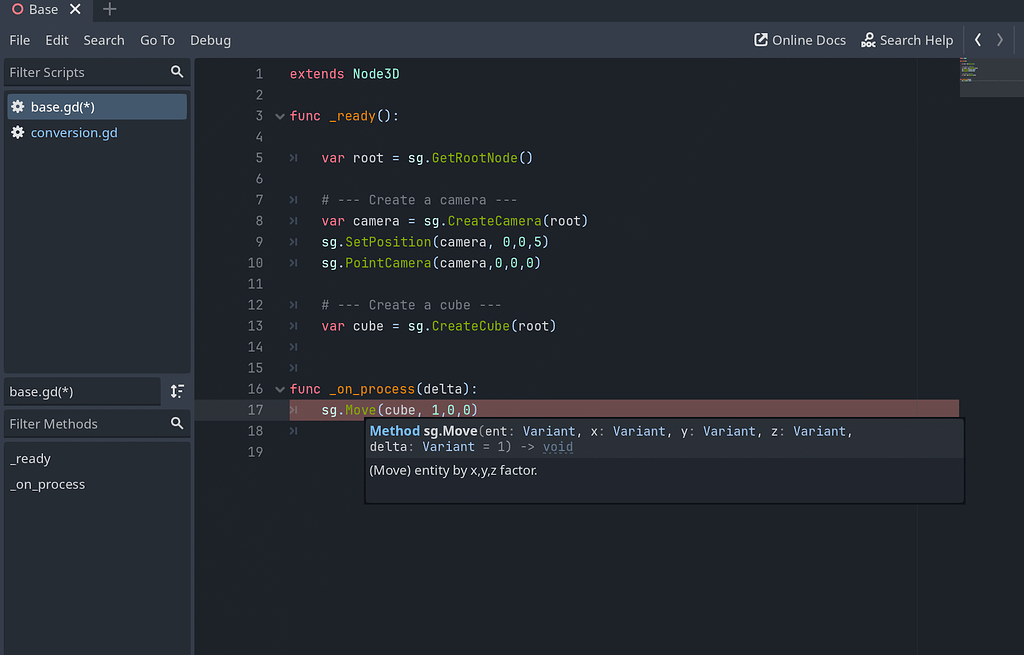Open Search Help
The width and height of the screenshot is (1024, 655).
[x=907, y=40]
